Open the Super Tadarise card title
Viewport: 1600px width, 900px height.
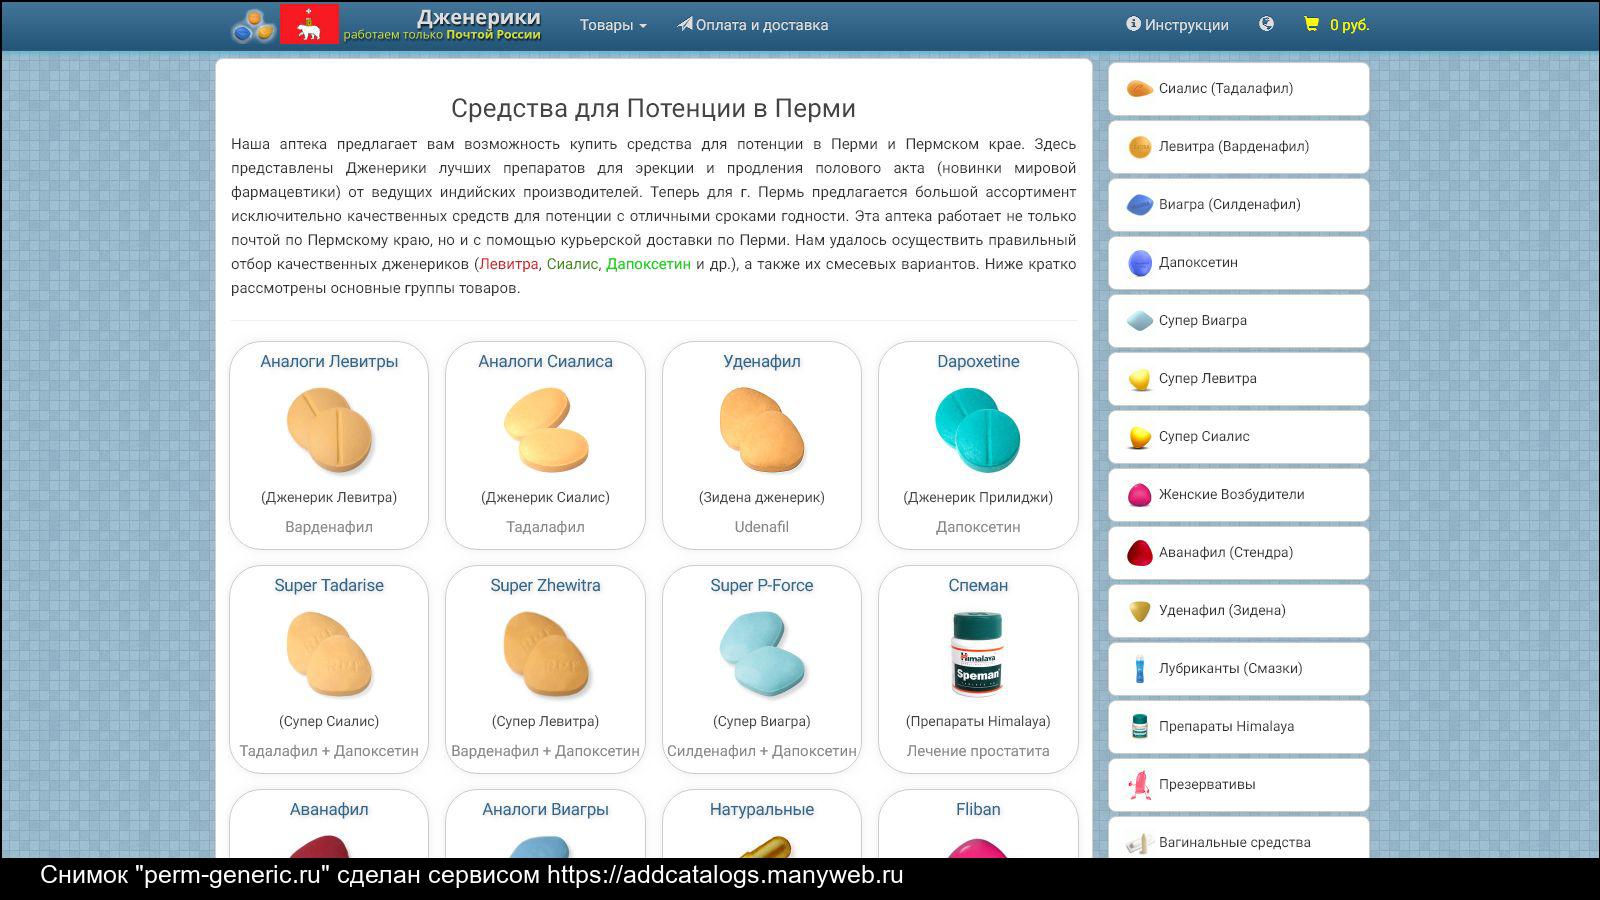coord(329,585)
